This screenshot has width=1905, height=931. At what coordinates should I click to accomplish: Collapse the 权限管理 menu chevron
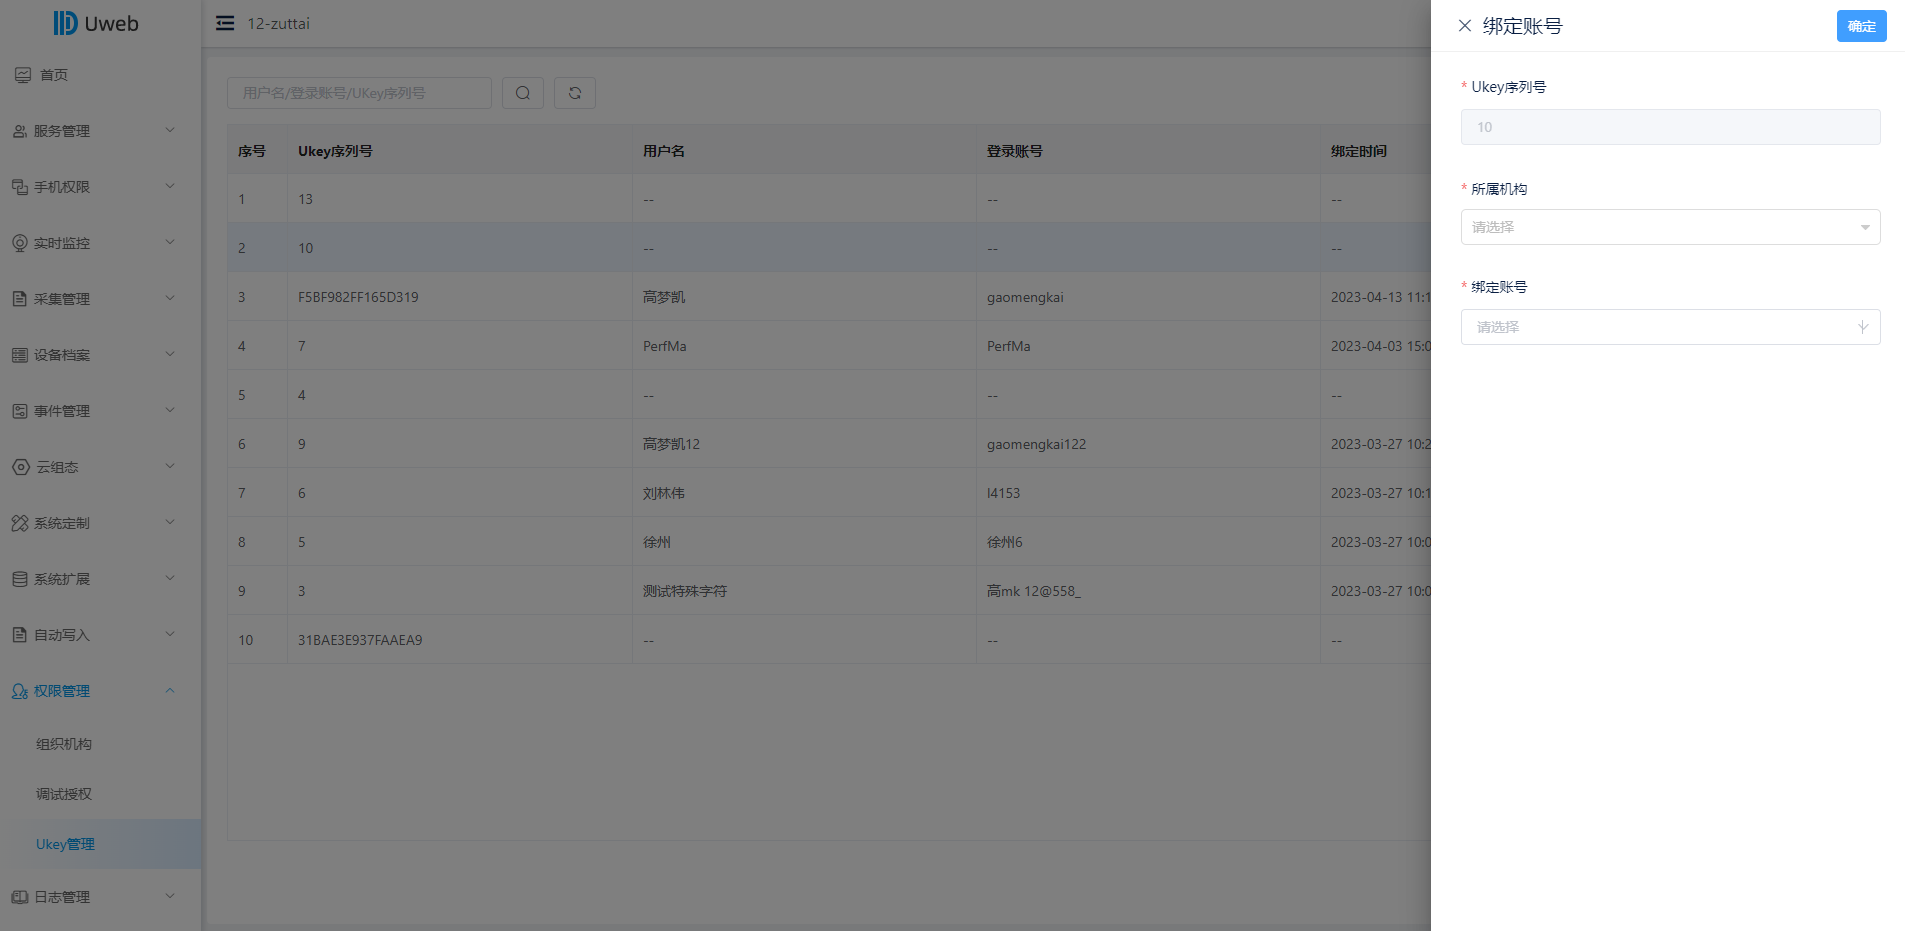pyautogui.click(x=170, y=690)
